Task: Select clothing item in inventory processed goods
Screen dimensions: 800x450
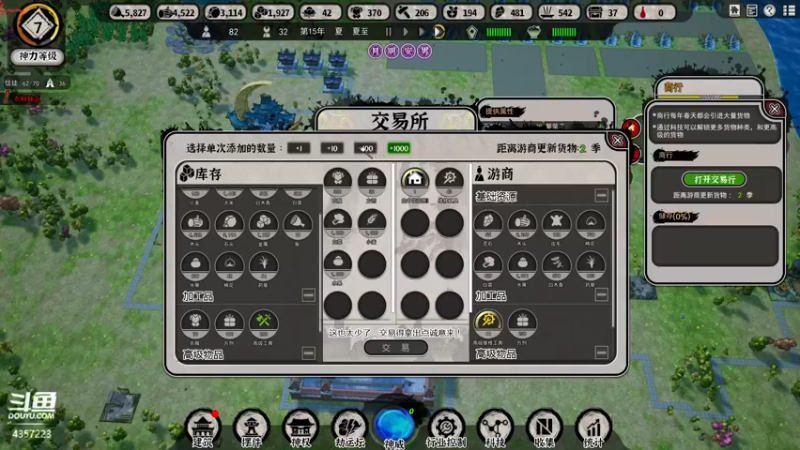Action: (195, 324)
